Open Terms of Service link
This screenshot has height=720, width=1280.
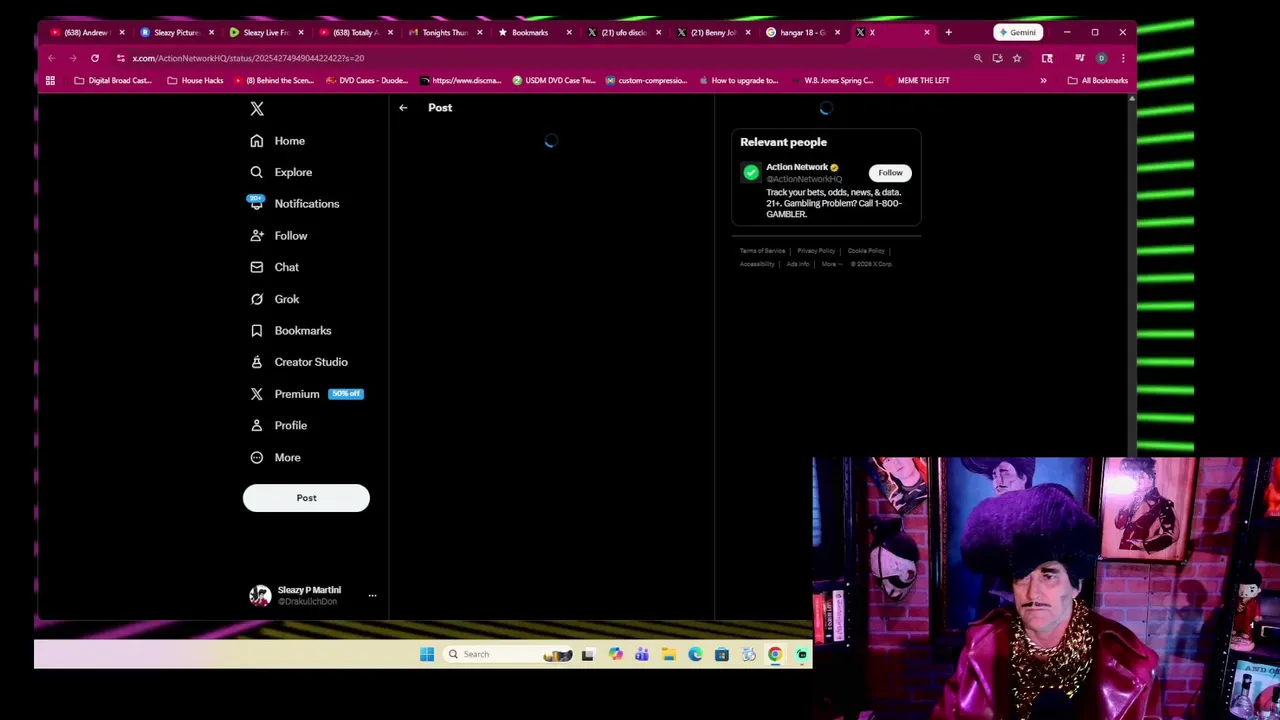click(x=762, y=251)
